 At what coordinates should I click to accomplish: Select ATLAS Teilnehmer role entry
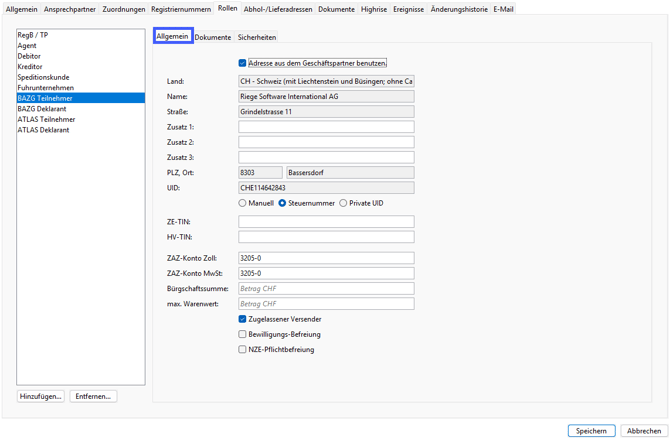pyautogui.click(x=46, y=119)
